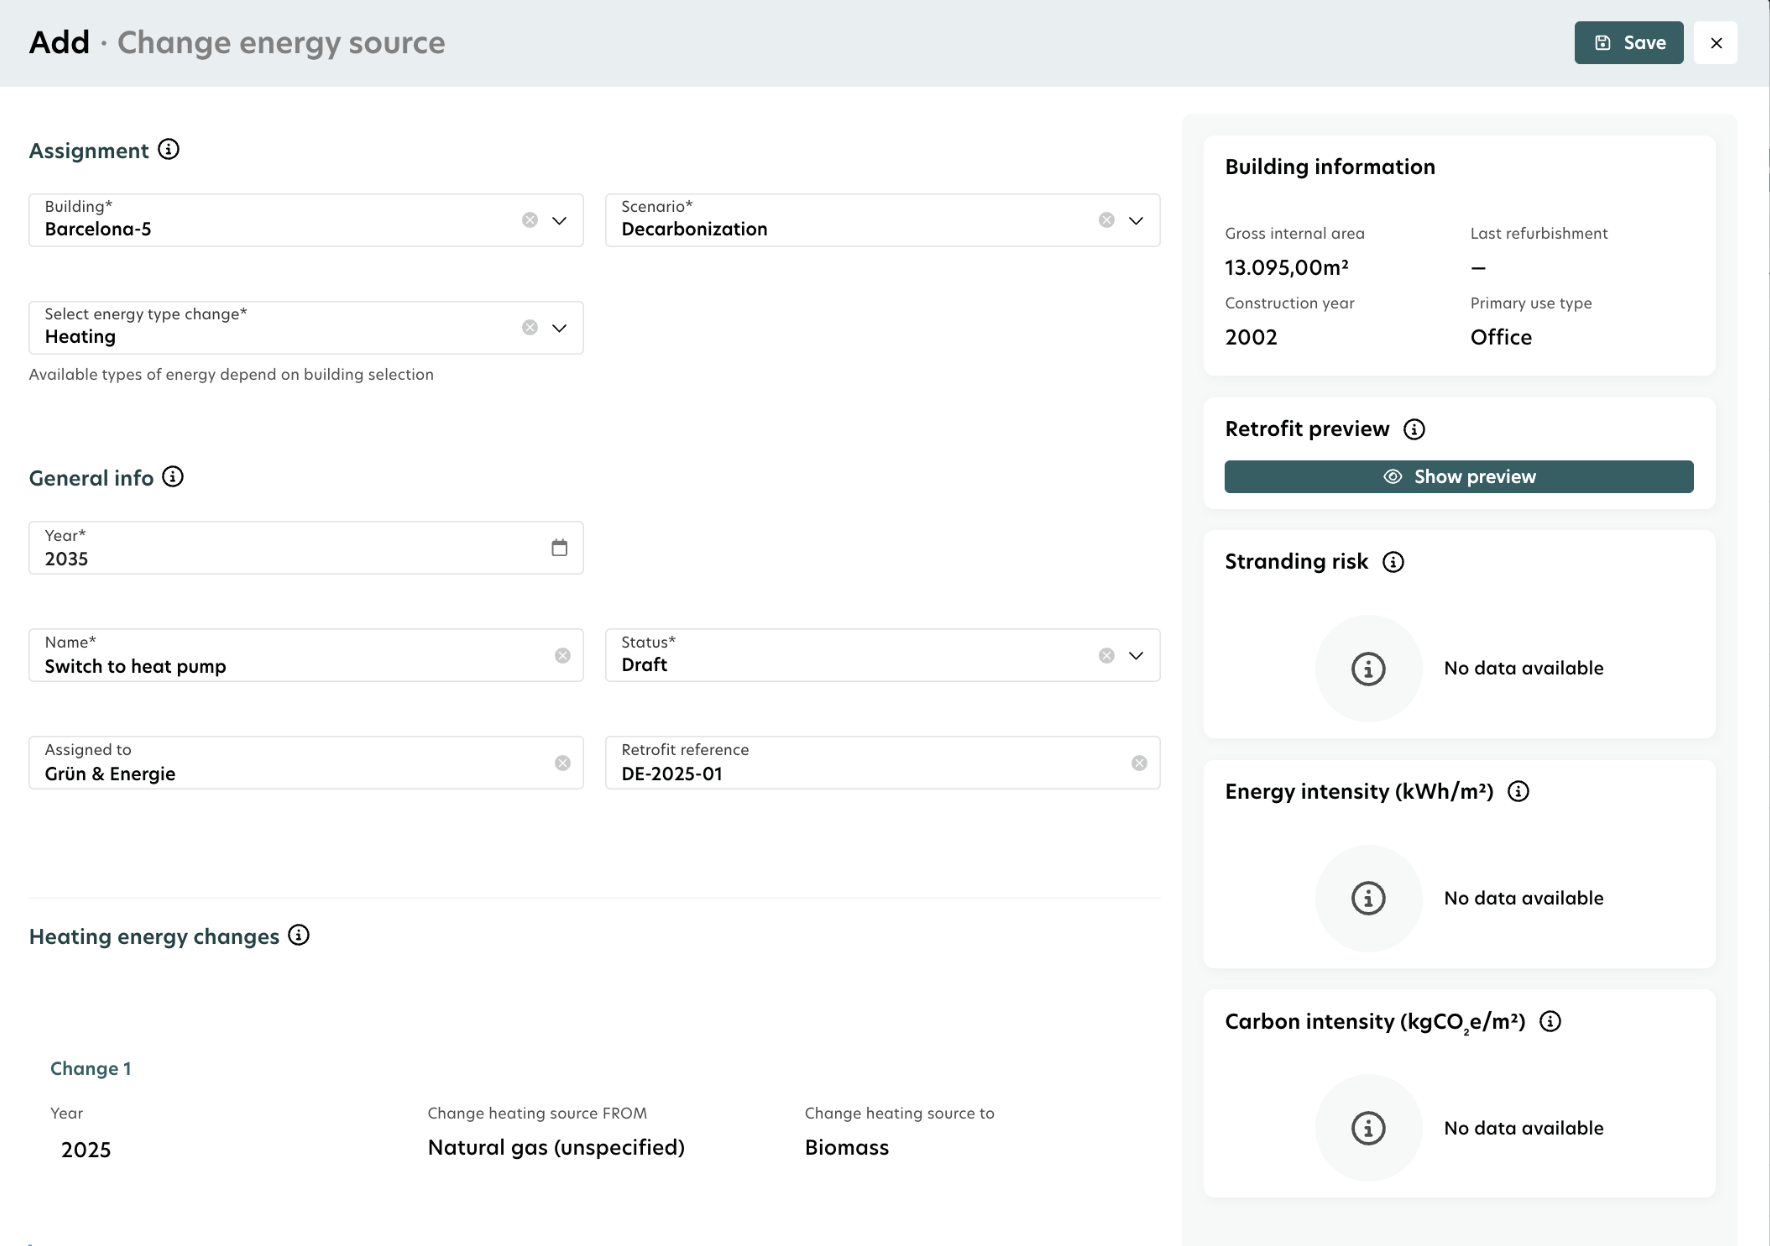The height and width of the screenshot is (1246, 1770).
Task: Clear the Status Draft selection
Action: pyautogui.click(x=1106, y=656)
